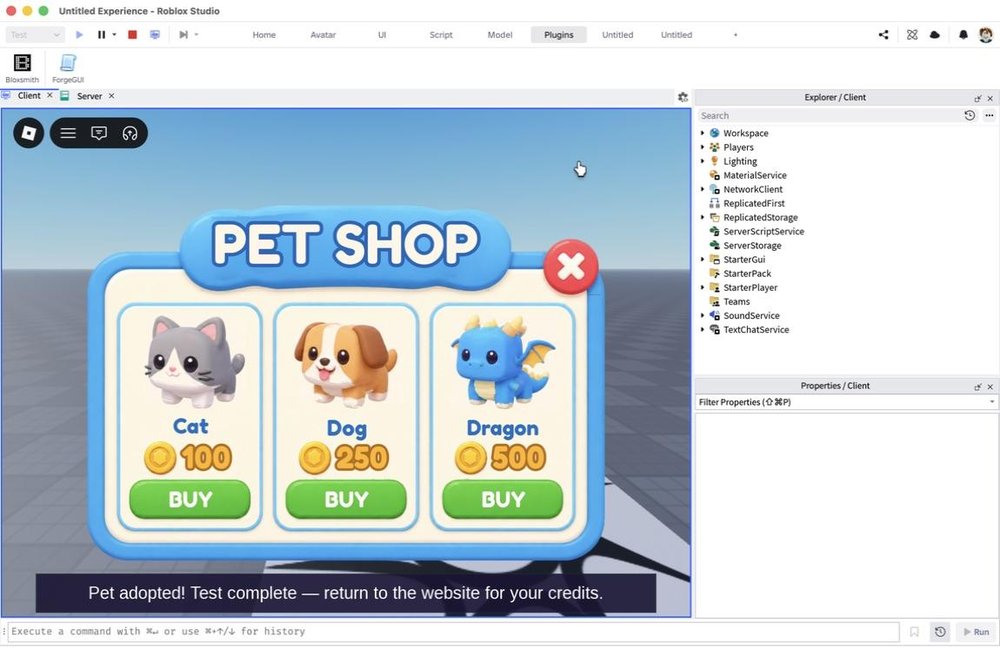Screen dimensions: 1000x667
Task: Open the Script ribbon tab
Action: pyautogui.click(x=441, y=34)
